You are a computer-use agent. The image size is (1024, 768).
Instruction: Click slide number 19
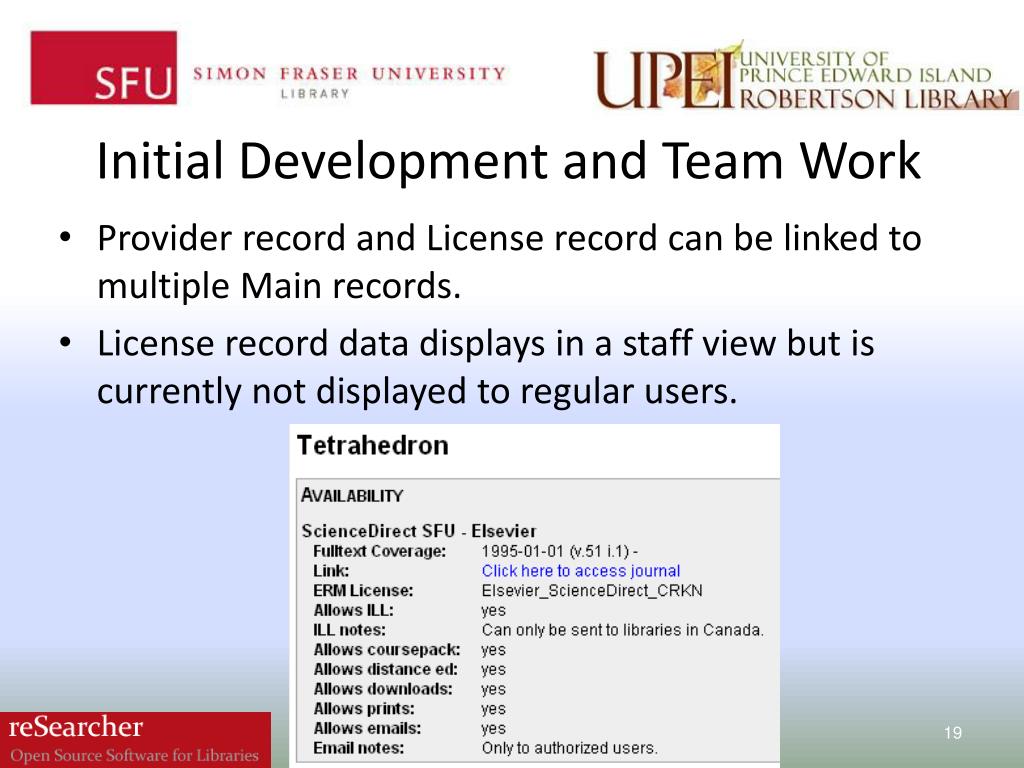pos(953,733)
